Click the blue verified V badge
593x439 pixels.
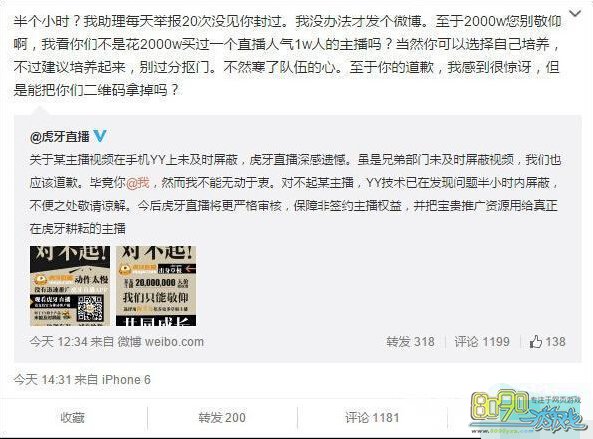(x=100, y=136)
